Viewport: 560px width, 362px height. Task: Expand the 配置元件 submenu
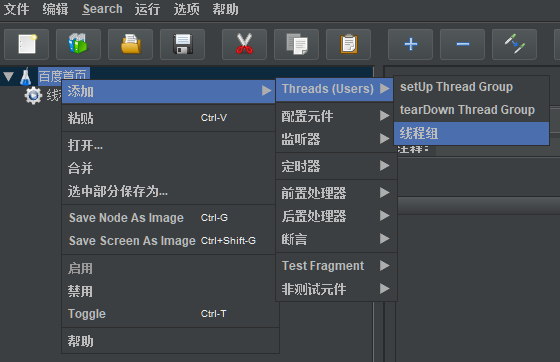tap(336, 116)
